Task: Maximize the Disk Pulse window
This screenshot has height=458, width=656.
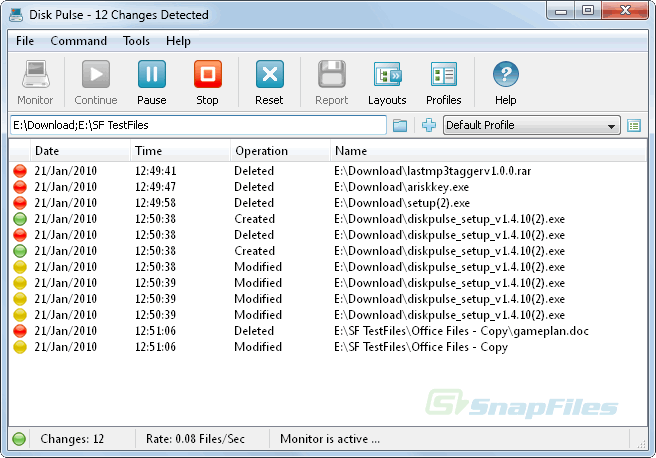Action: [588, 11]
